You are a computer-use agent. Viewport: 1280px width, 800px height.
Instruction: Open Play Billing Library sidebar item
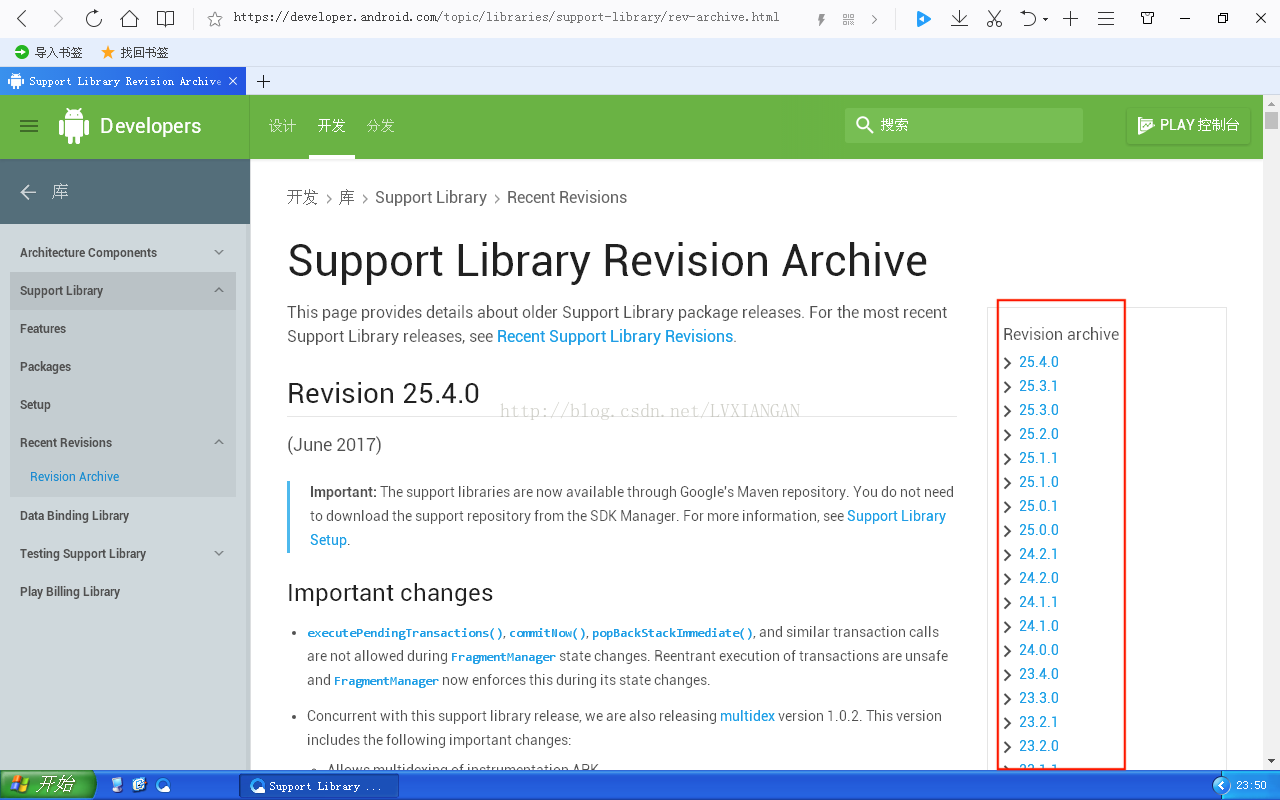70,592
